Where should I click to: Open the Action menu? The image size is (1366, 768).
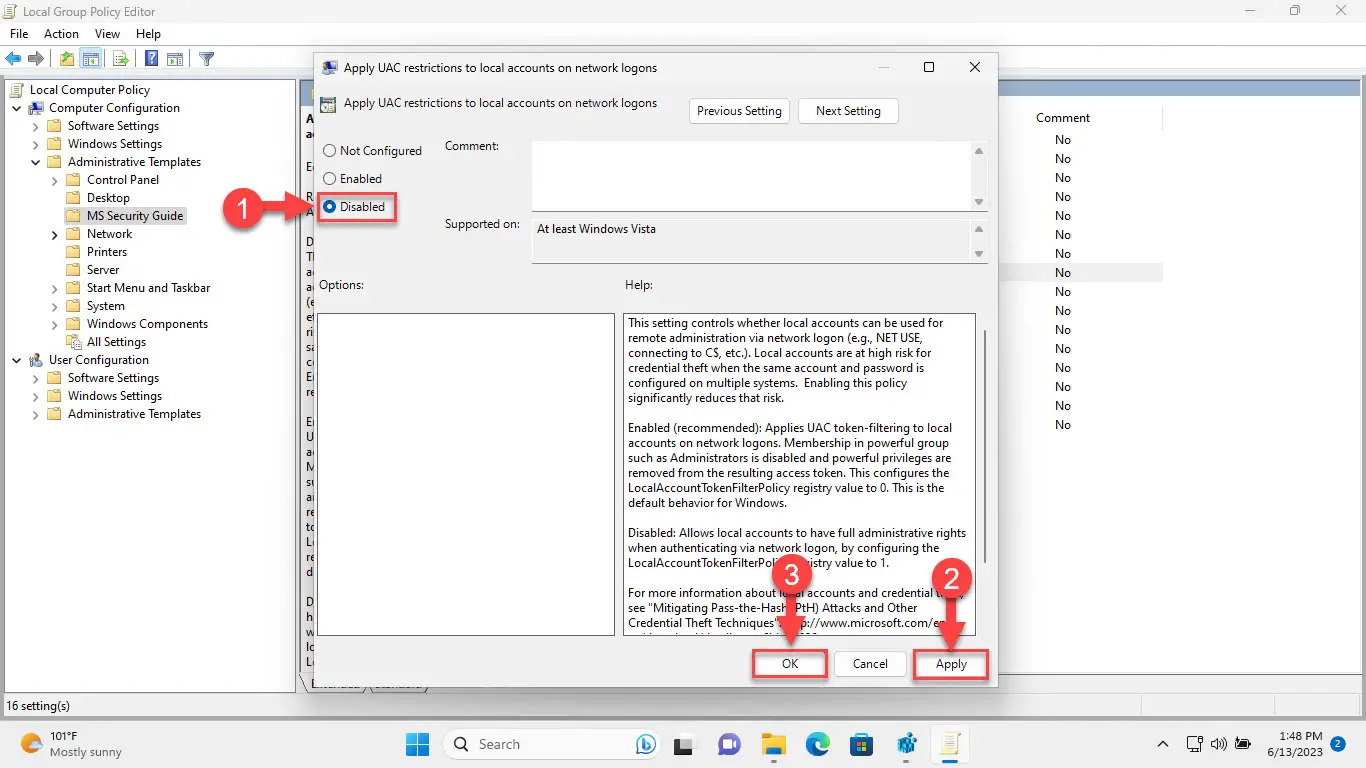61,34
